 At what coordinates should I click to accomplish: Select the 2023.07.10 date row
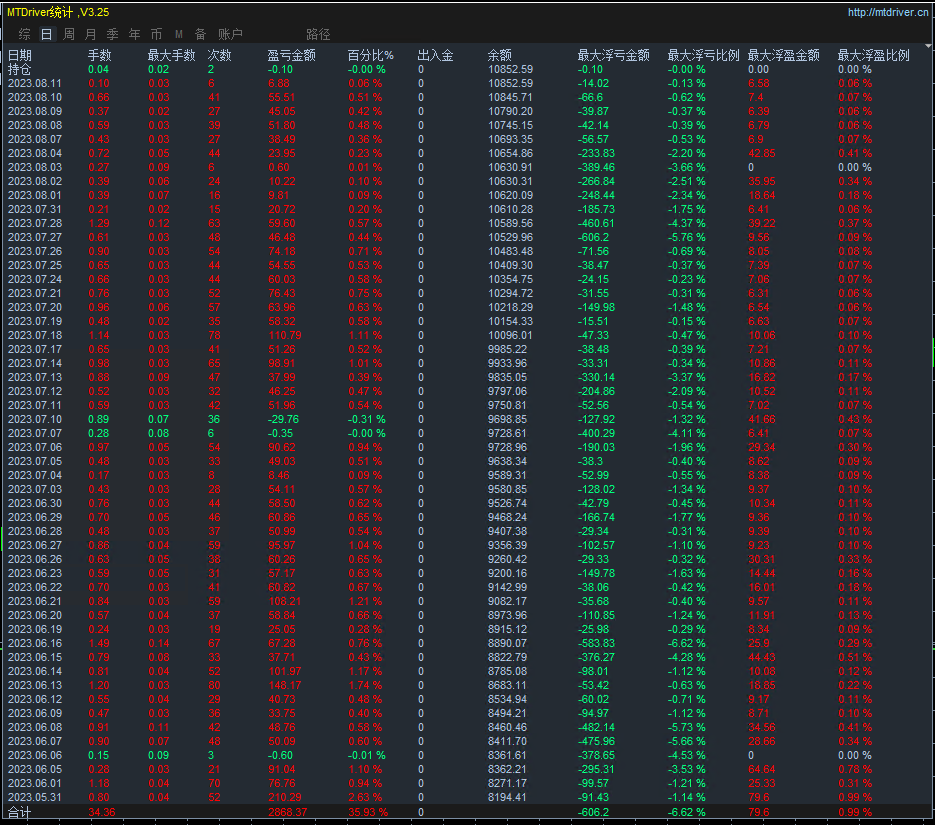click(34, 419)
